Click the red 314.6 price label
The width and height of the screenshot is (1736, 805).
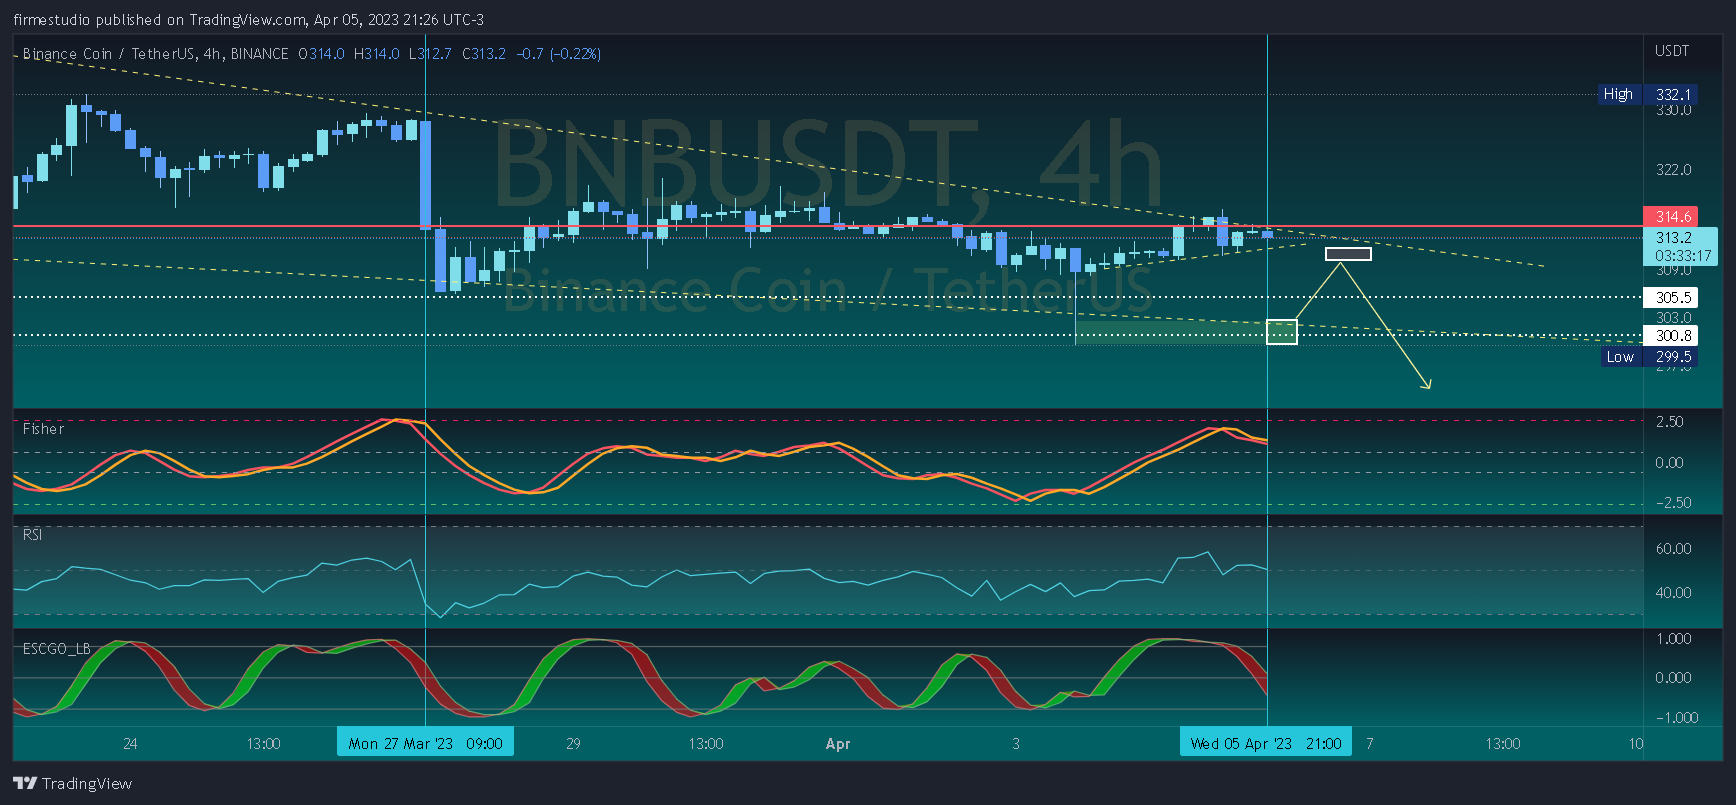[1670, 216]
